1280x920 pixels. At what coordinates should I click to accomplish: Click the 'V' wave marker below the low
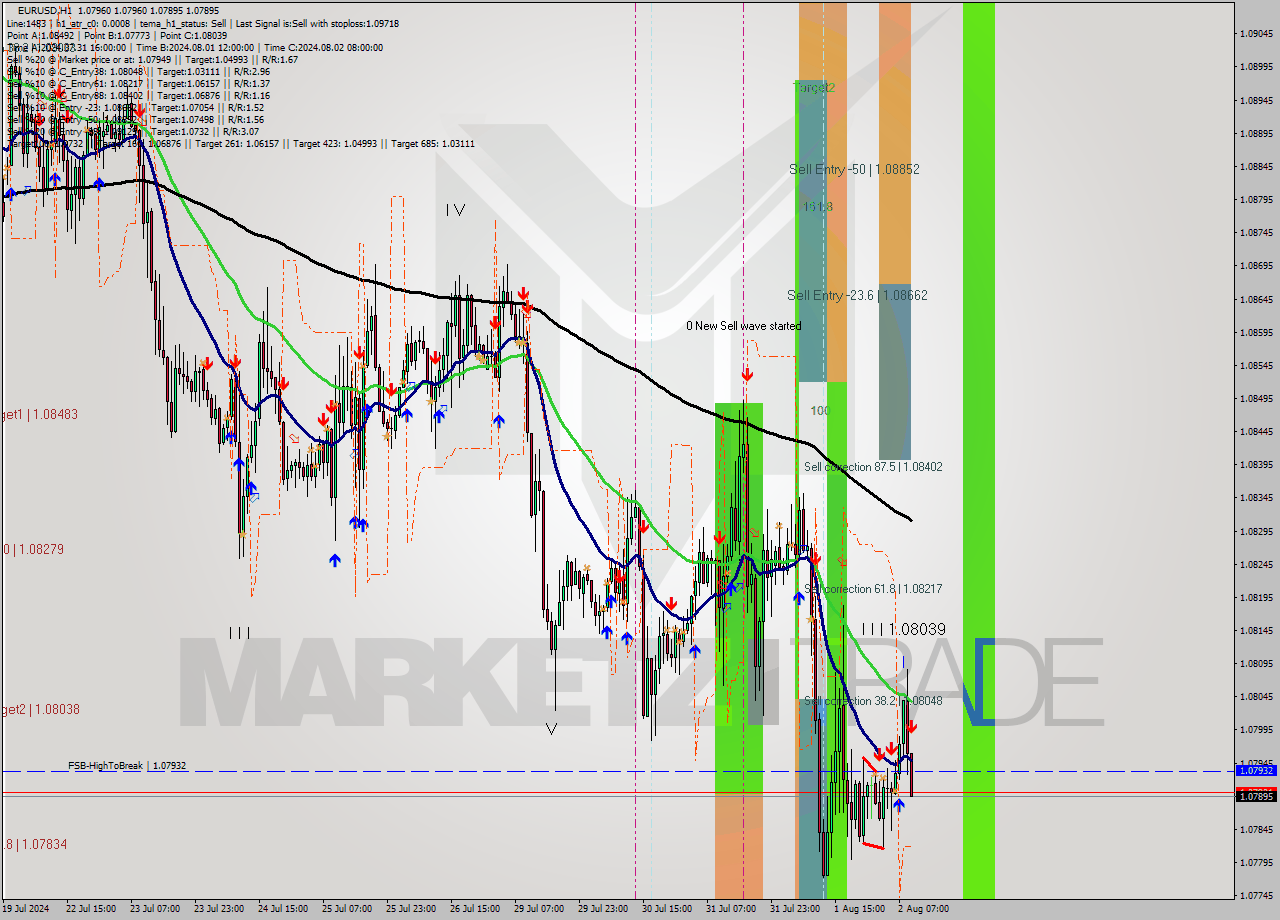click(x=551, y=729)
